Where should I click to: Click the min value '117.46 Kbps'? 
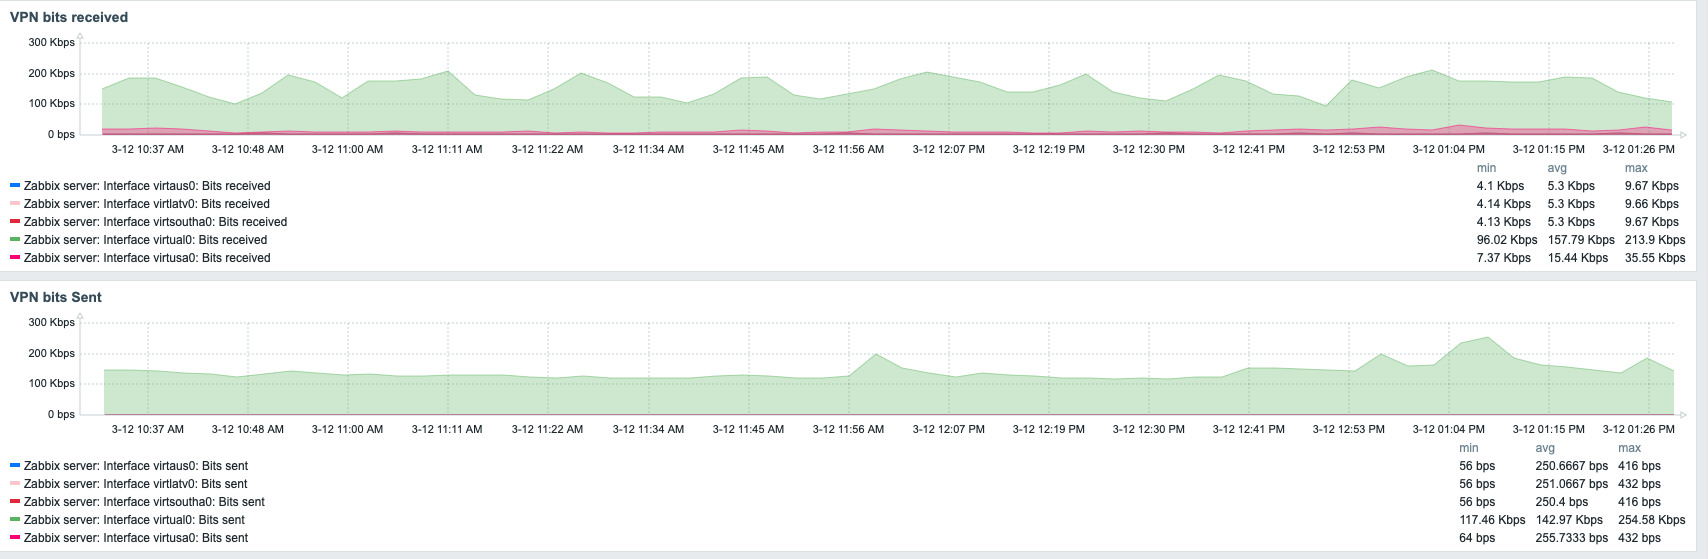(1493, 520)
